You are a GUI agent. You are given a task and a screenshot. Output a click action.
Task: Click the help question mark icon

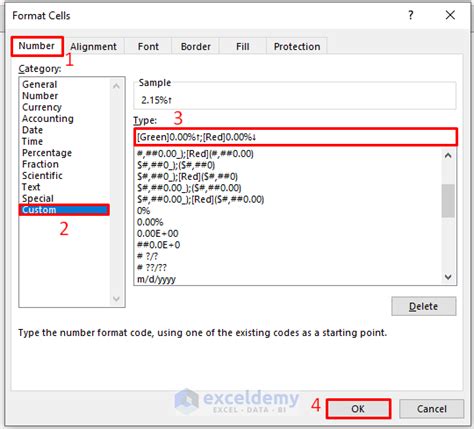coord(411,15)
